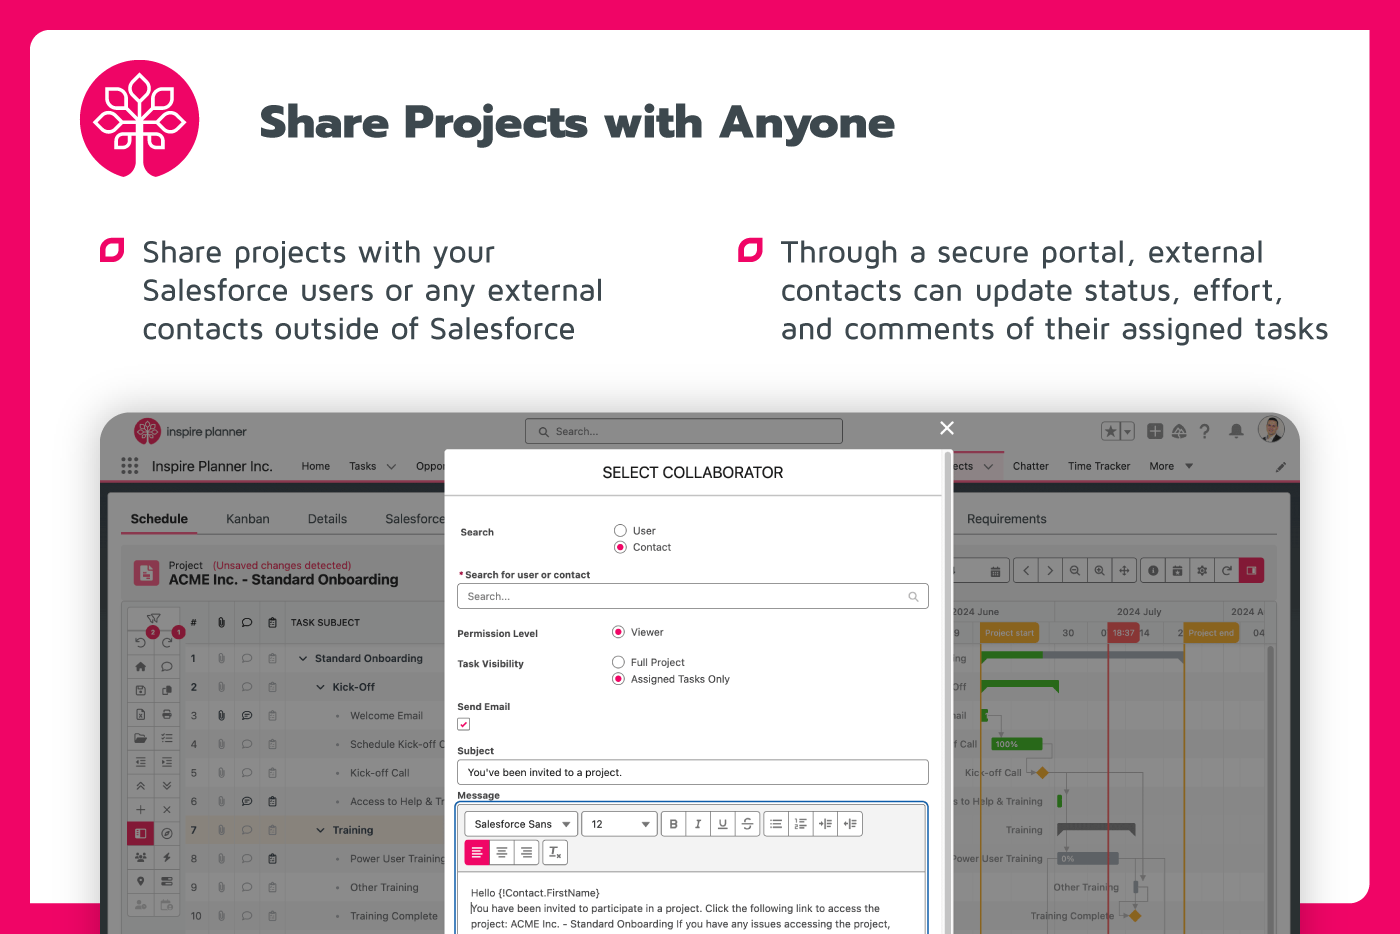Screen dimensions: 1400x934
Task: Click the X delete icon in the schedule toolbar
Action: pos(167,809)
